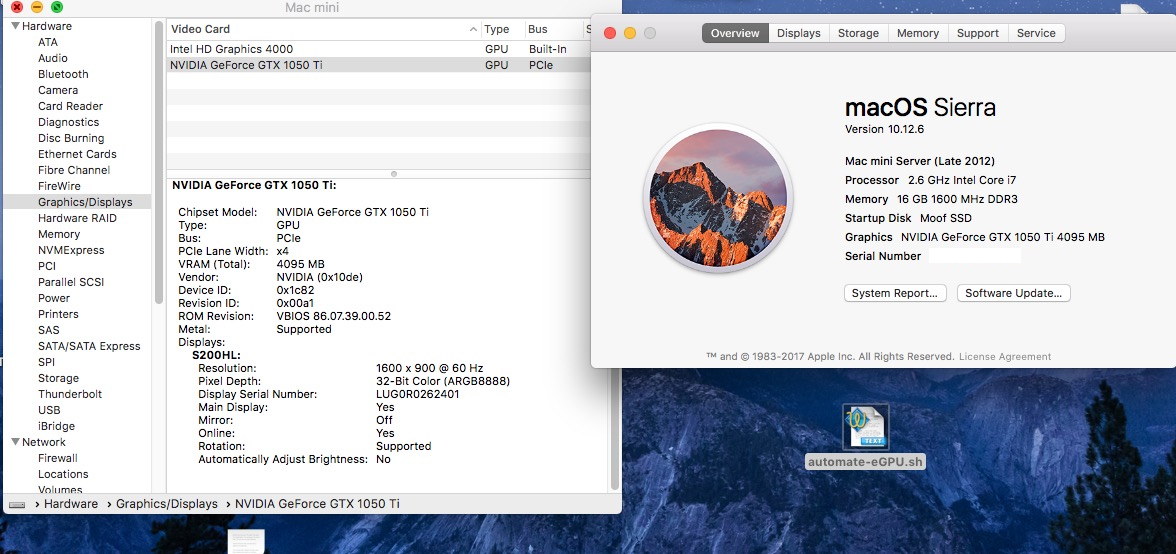This screenshot has width=1176, height=554.
Task: Switch to the Overview tab
Action: [x=735, y=33]
